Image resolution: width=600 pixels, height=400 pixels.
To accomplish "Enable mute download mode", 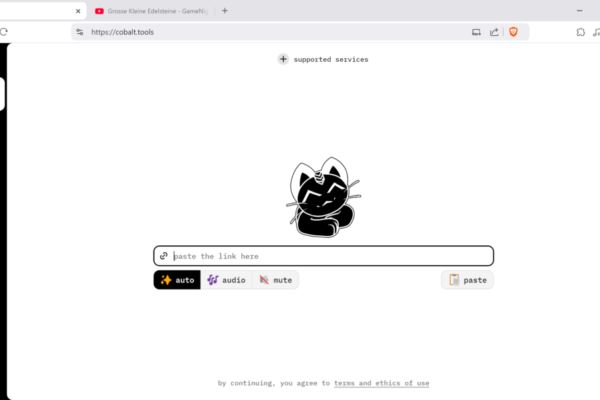I will tap(275, 280).
